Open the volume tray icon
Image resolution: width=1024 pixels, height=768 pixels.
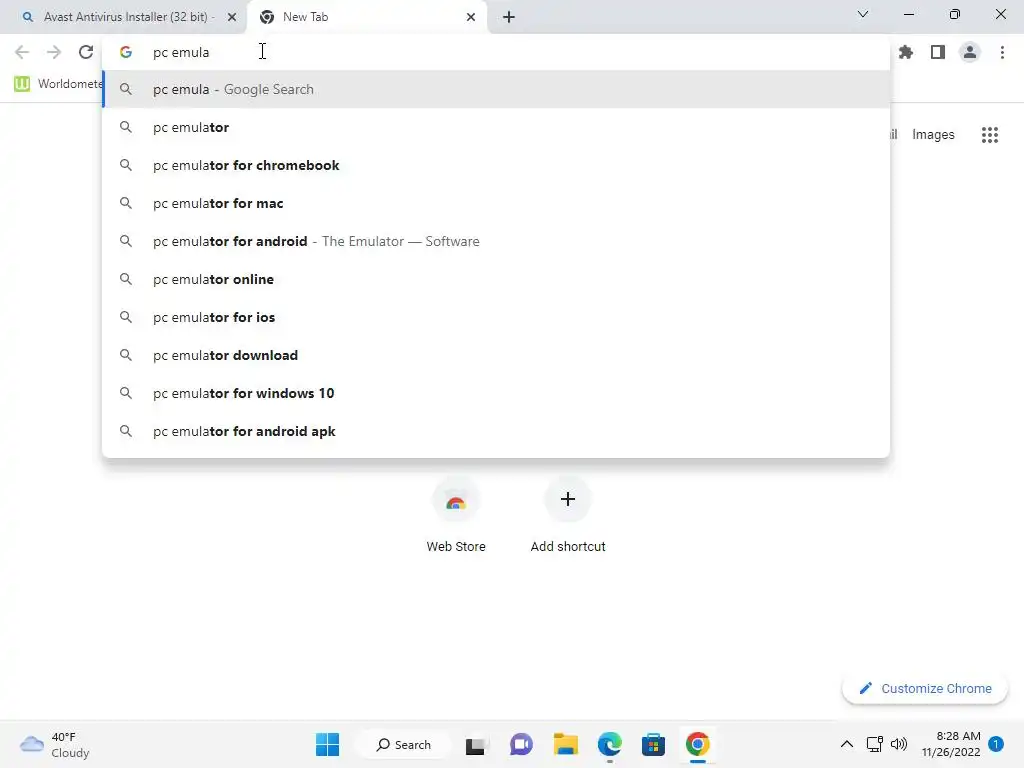click(x=899, y=744)
